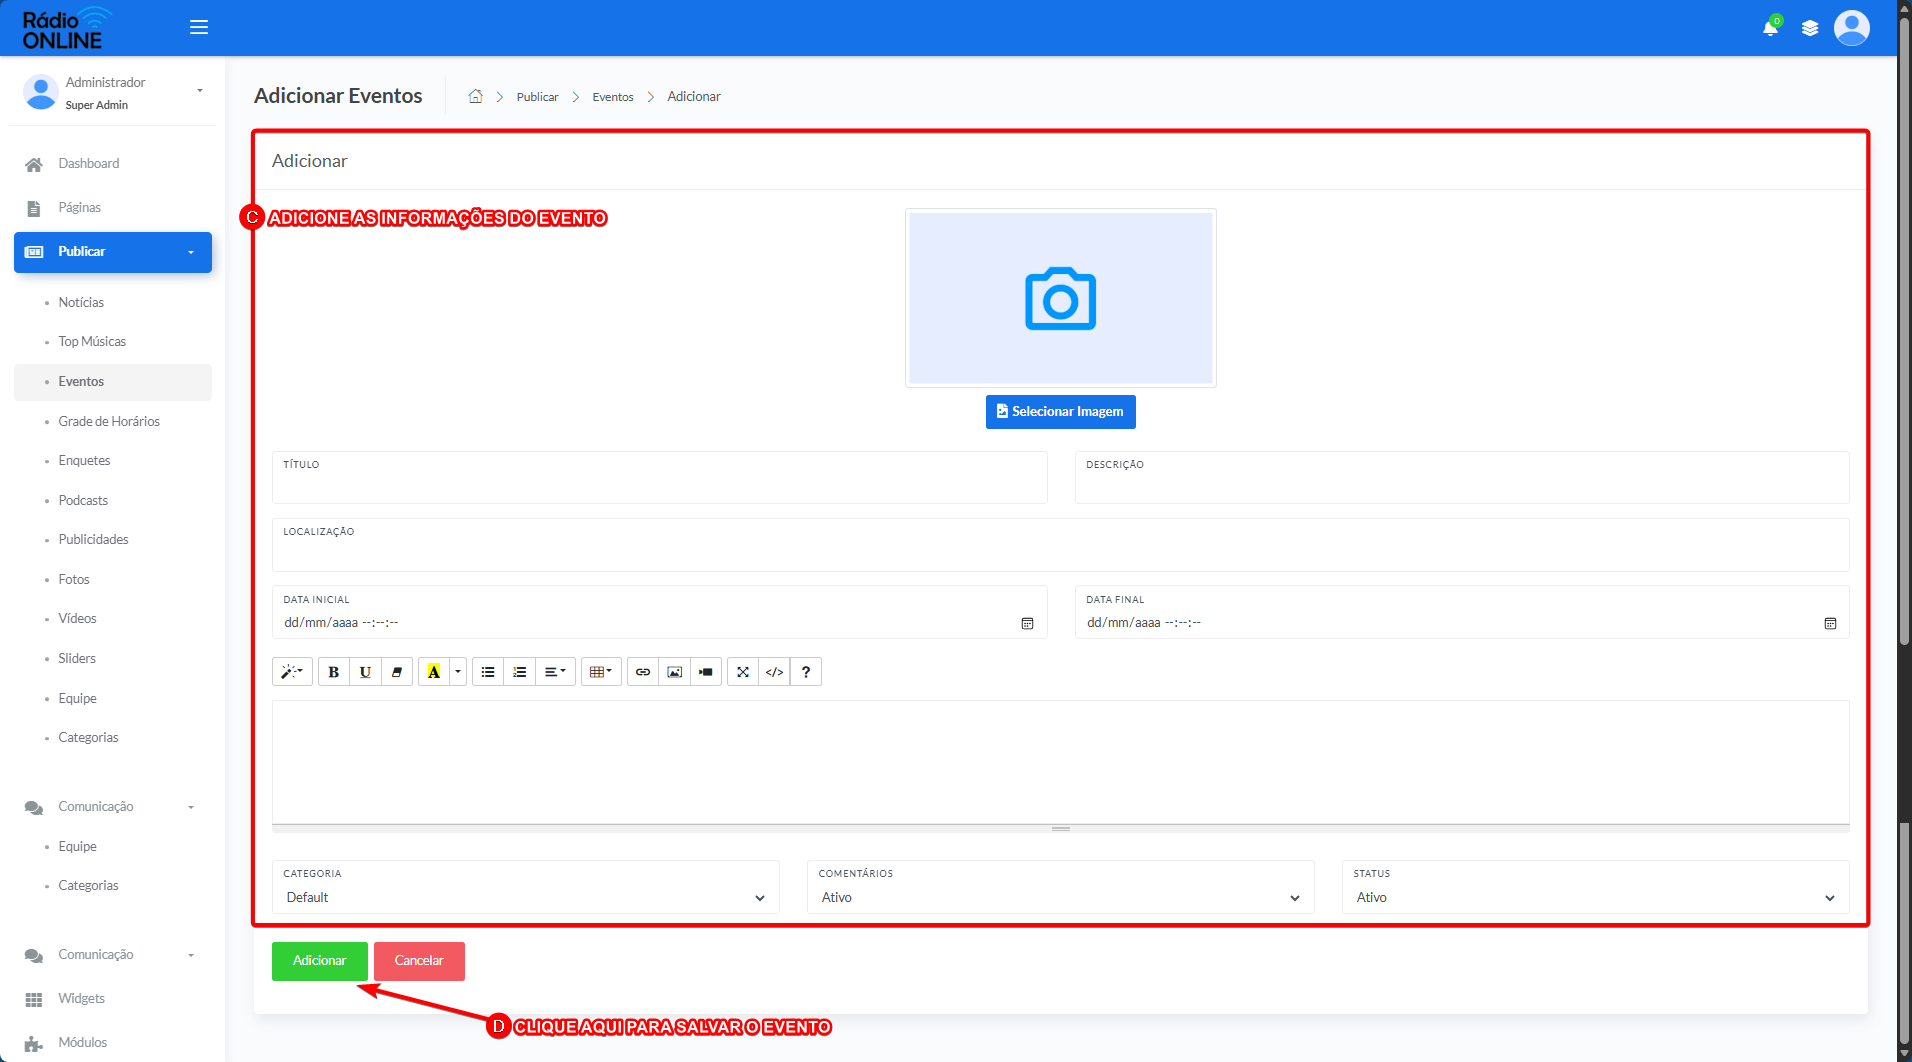
Task: Toggle code view with the </> icon
Action: pyautogui.click(x=774, y=672)
